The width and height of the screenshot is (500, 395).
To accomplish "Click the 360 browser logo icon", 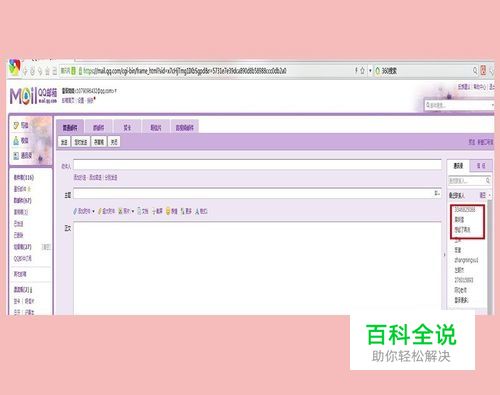I will pyautogui.click(x=14, y=68).
